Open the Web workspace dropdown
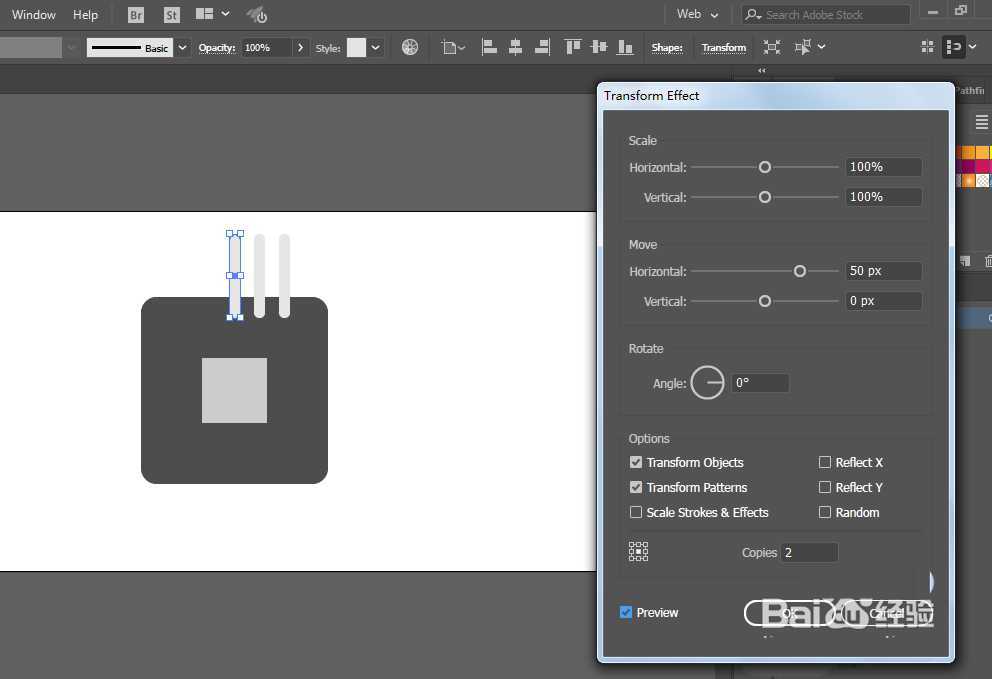The image size is (992, 679). (x=698, y=15)
